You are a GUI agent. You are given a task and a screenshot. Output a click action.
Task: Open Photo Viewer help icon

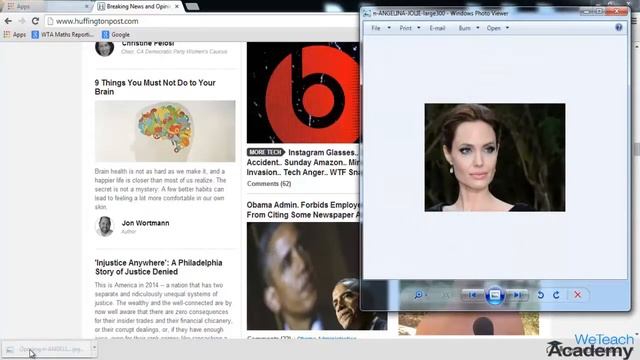coord(619,27)
